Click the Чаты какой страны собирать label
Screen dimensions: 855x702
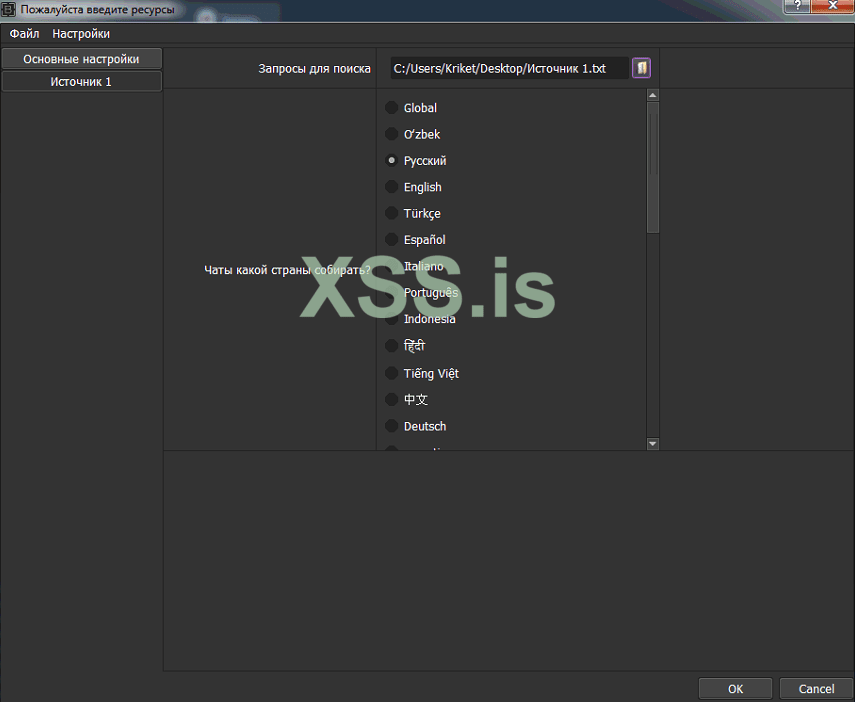point(287,270)
